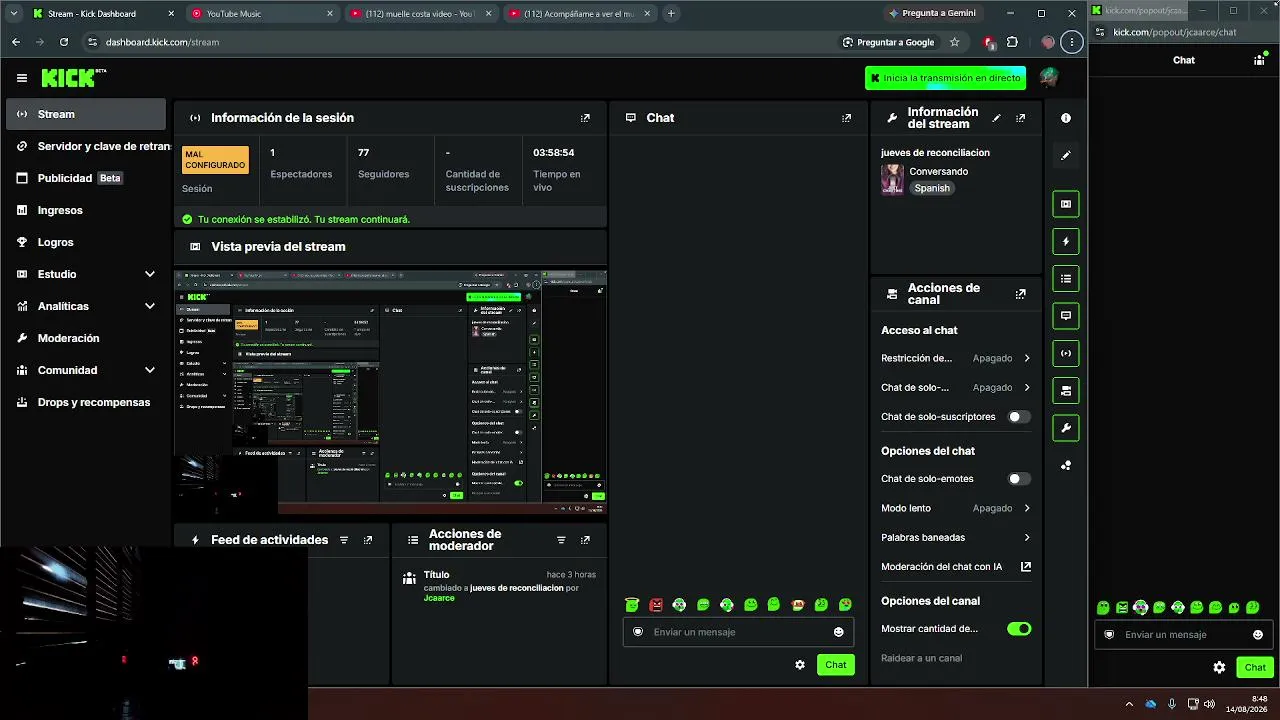This screenshot has height=720, width=1280.
Task: Click Inicia la transmisión en directo button
Action: [x=946, y=78]
